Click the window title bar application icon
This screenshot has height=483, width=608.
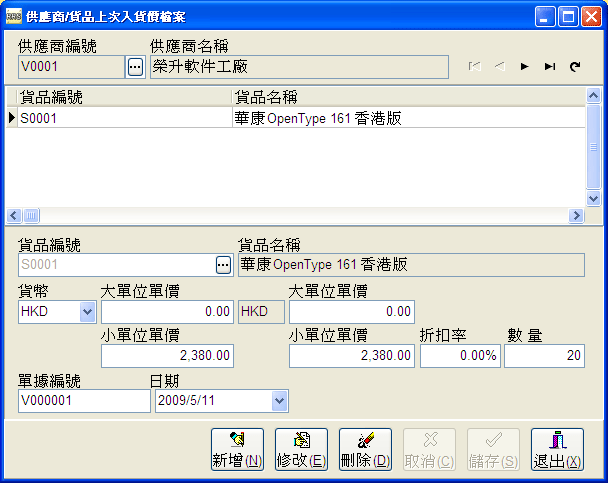pos(14,17)
